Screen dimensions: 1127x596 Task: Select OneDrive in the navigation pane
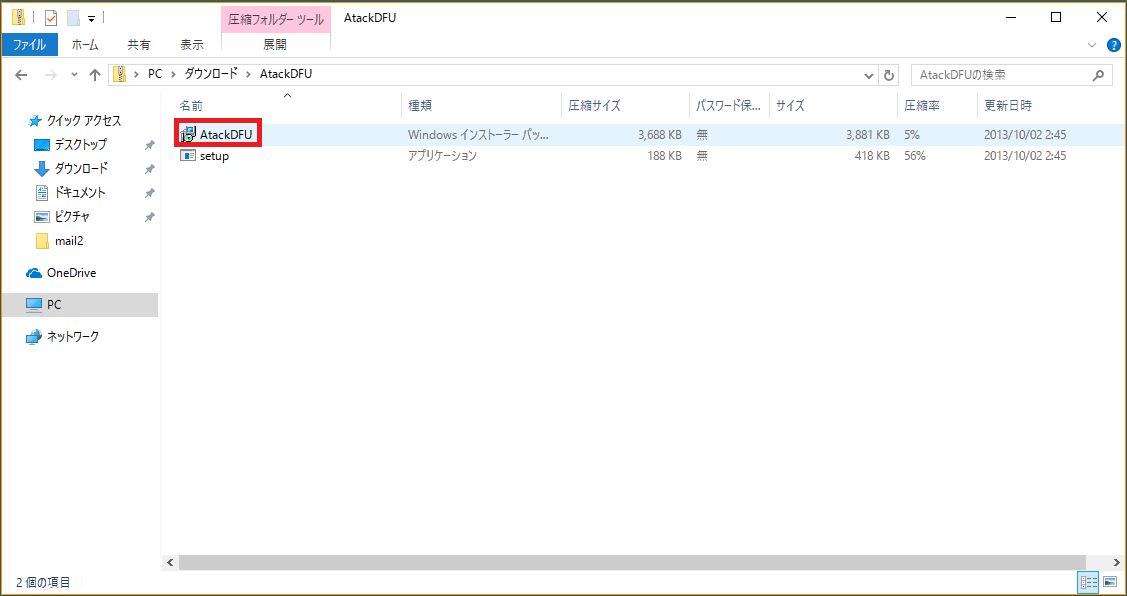[x=61, y=273]
